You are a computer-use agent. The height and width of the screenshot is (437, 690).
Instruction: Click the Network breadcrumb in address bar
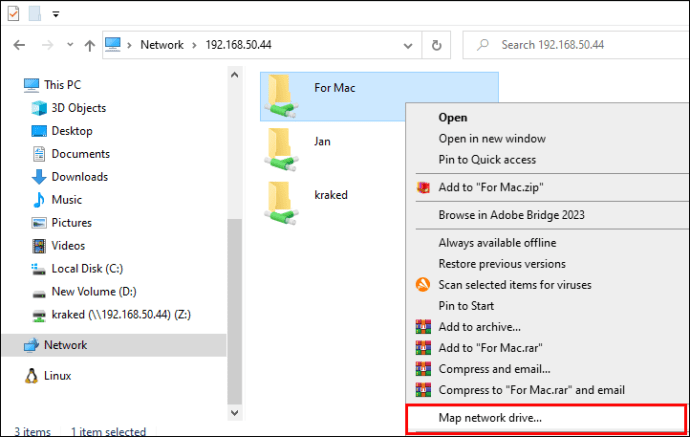[161, 45]
